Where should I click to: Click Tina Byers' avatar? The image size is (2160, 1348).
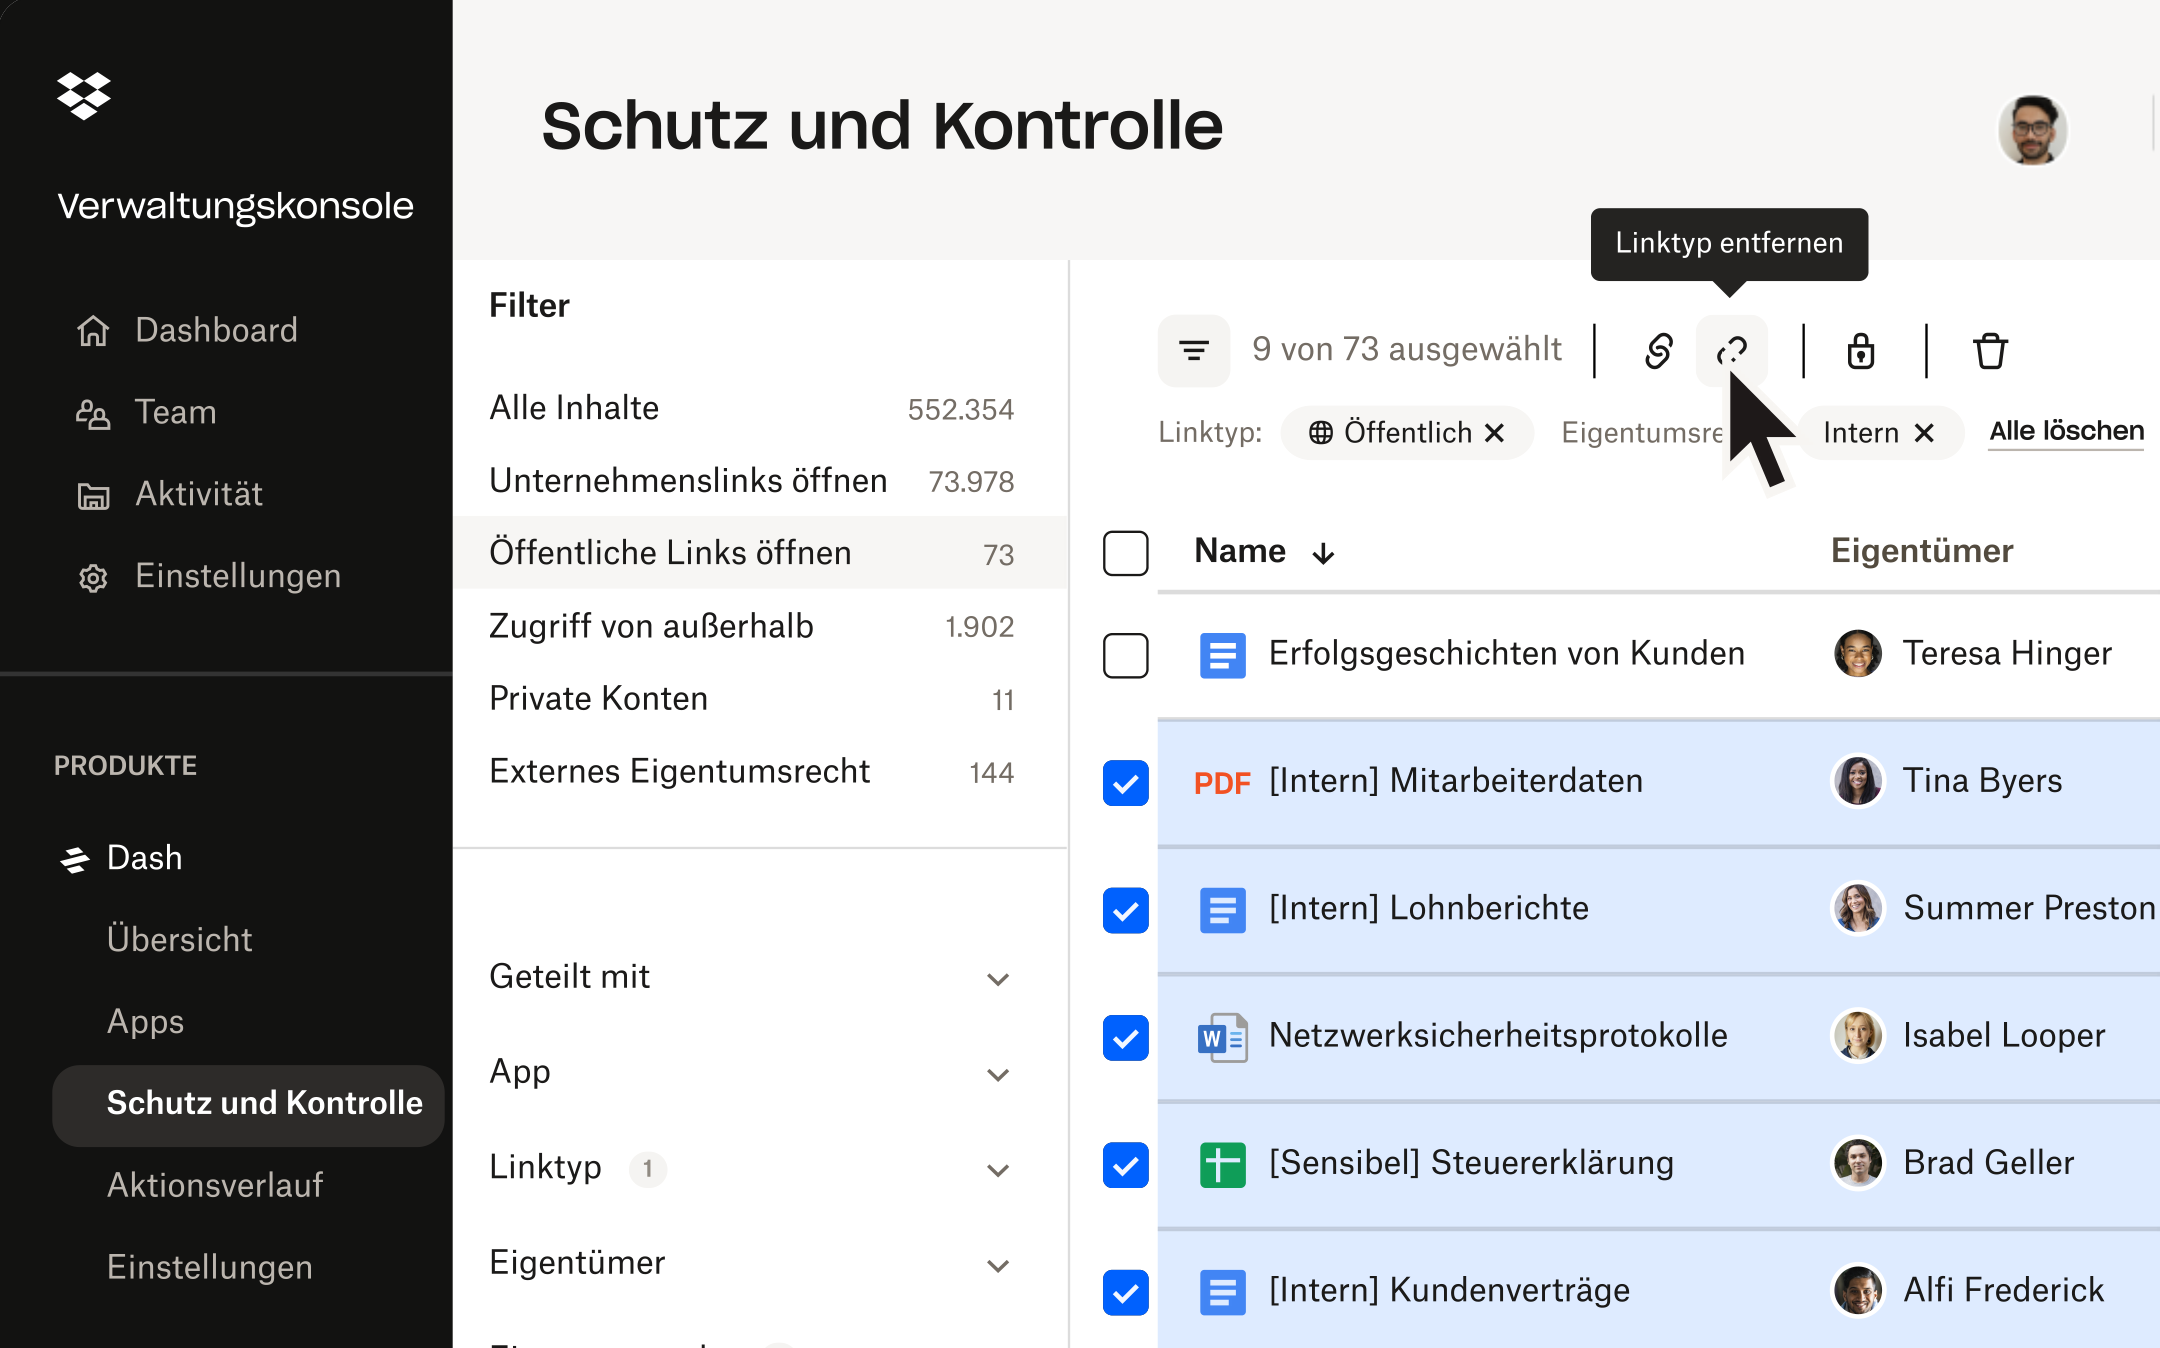[1858, 781]
